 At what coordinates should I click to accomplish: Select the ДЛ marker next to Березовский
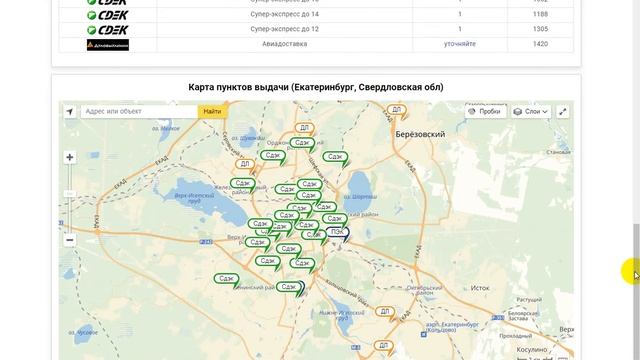[397, 110]
